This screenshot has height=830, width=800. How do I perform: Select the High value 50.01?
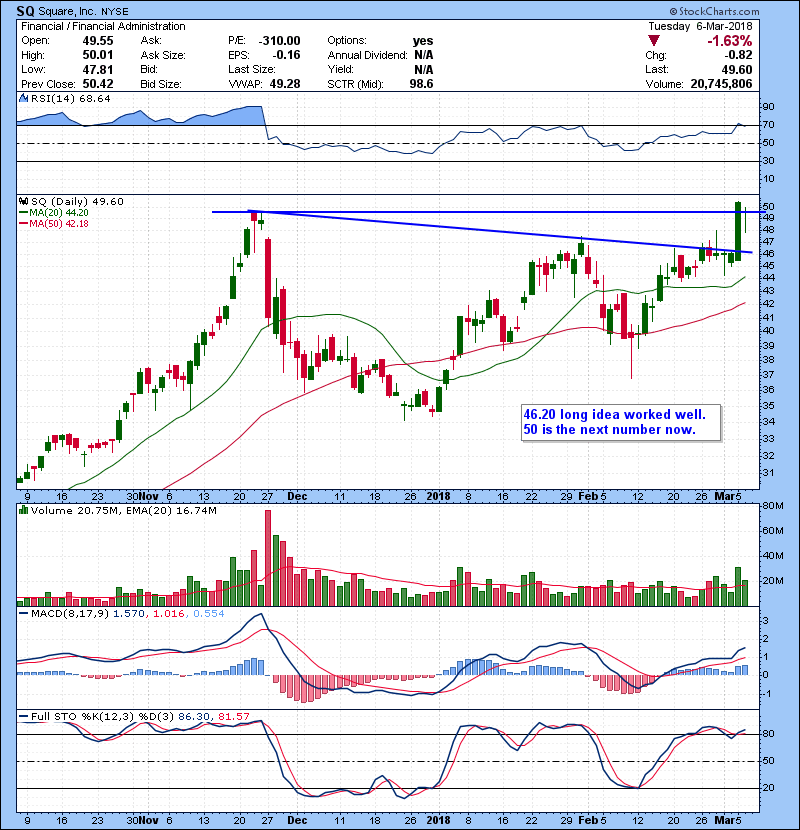pyautogui.click(x=97, y=55)
